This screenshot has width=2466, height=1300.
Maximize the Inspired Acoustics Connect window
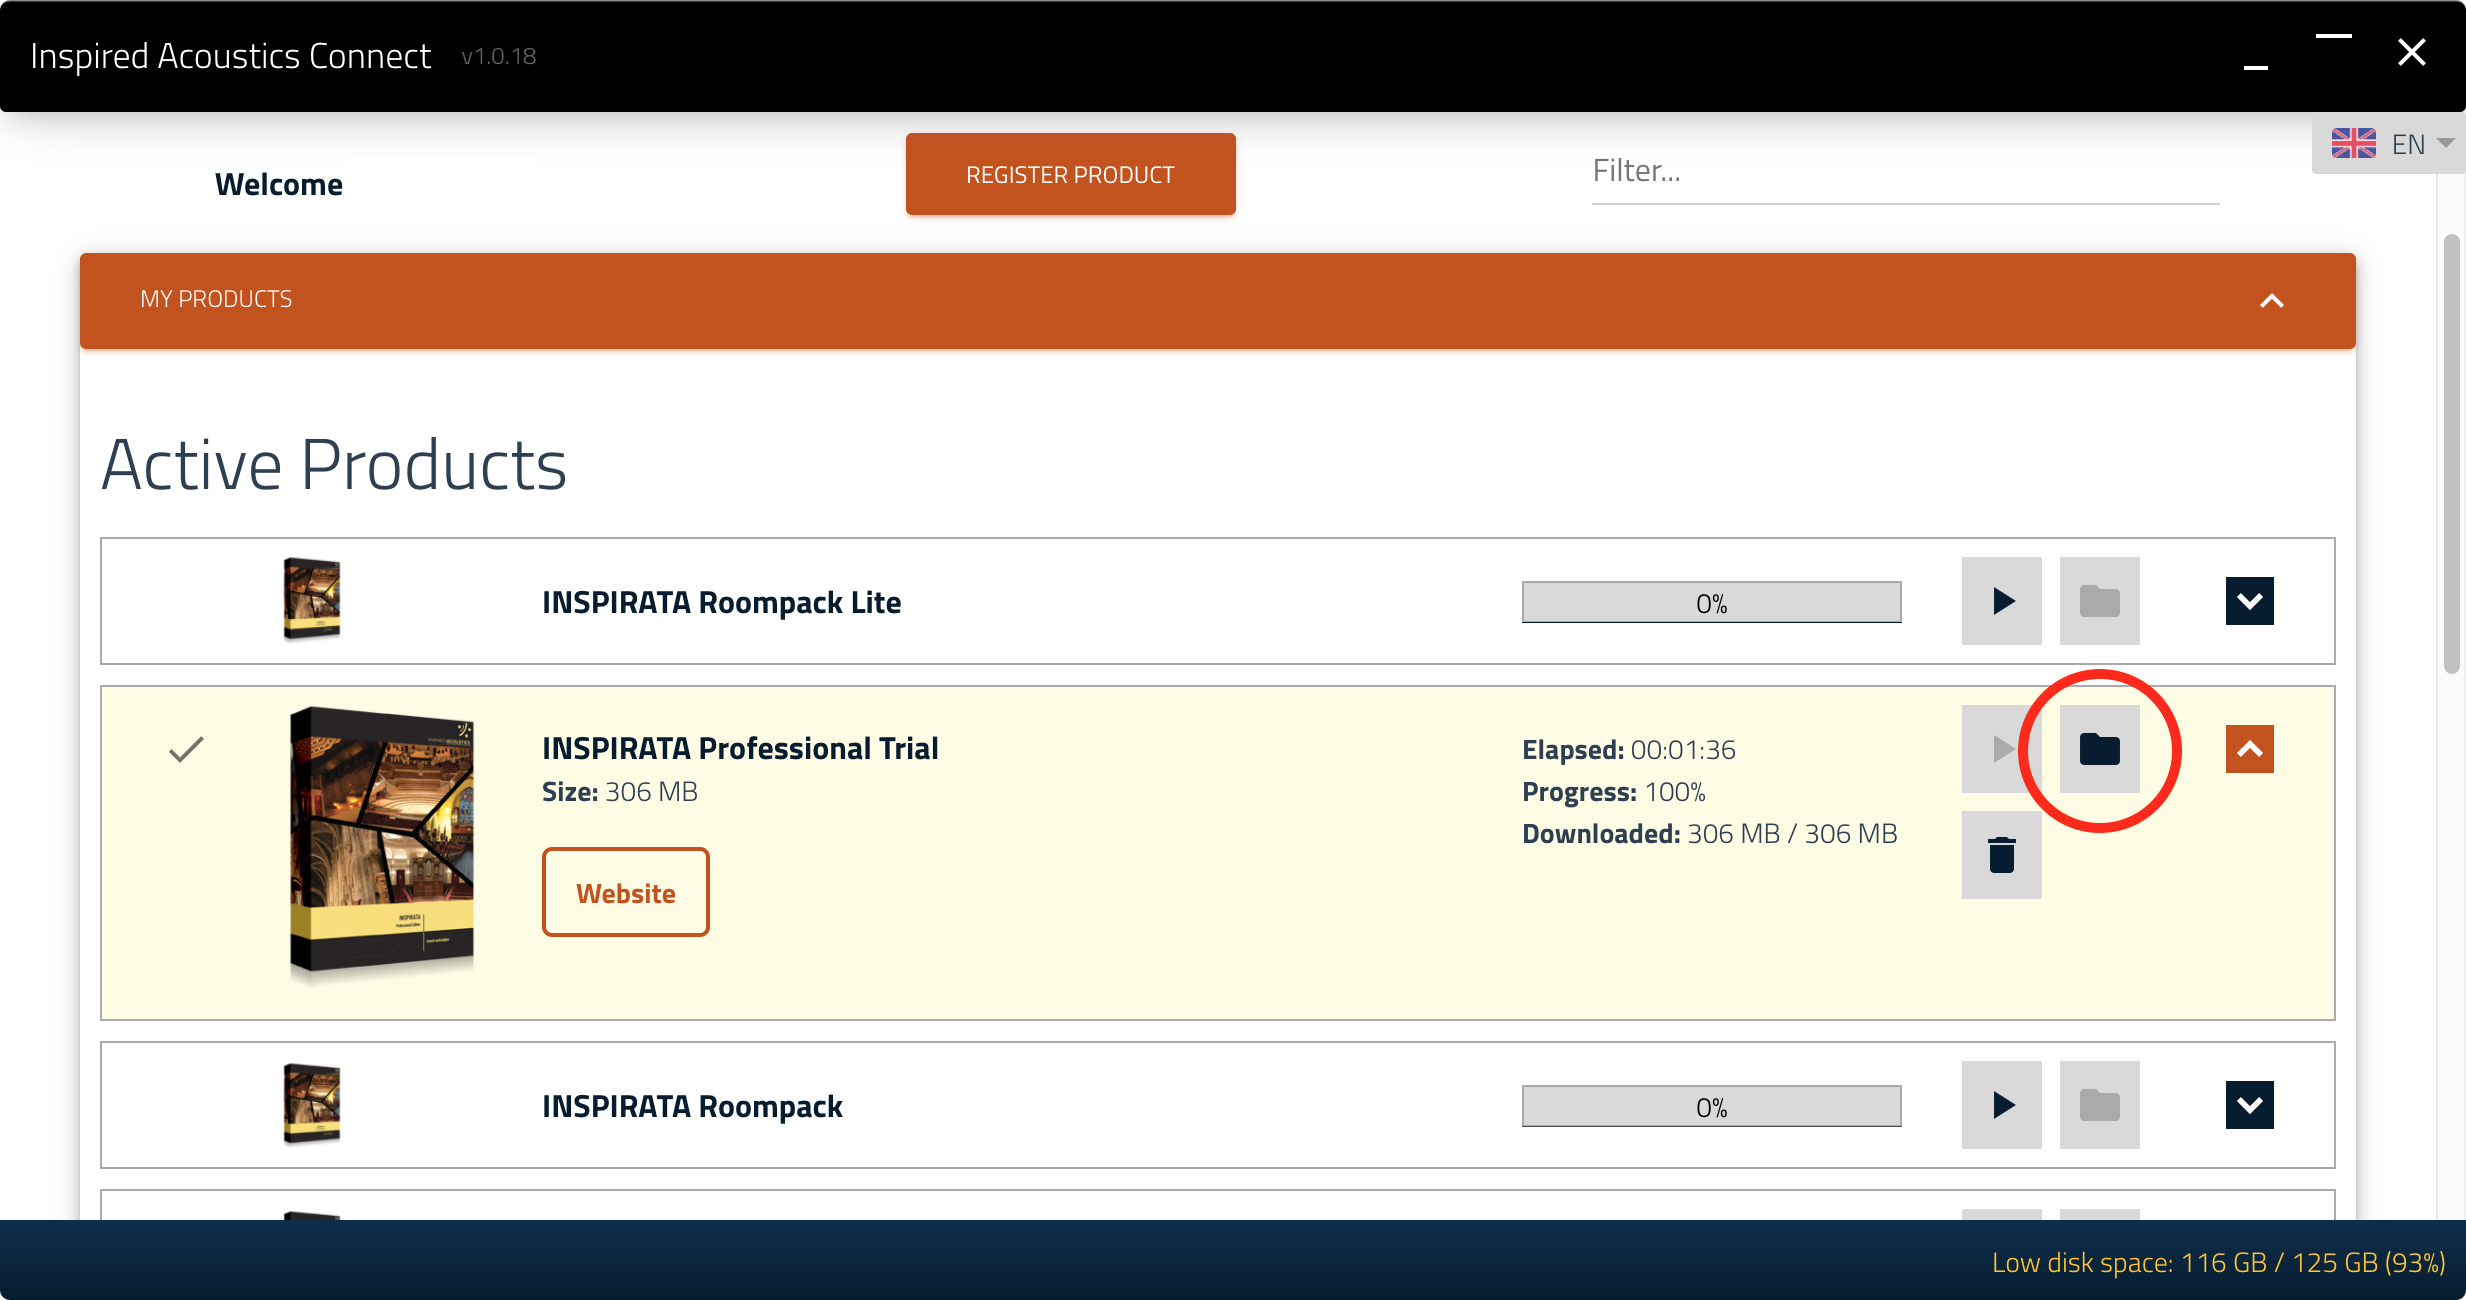pyautogui.click(x=2333, y=37)
